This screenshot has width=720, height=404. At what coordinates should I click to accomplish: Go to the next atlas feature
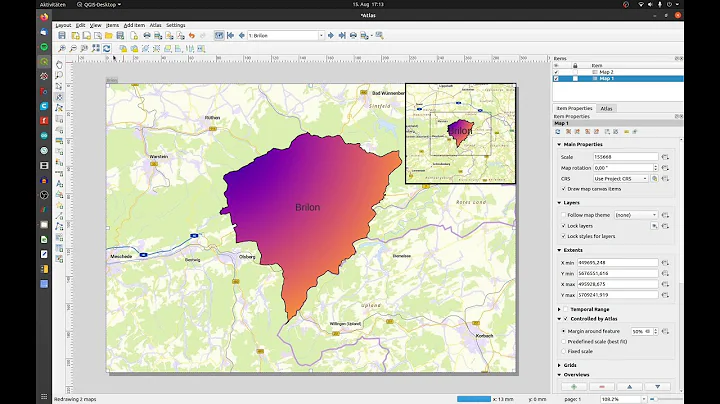point(331,35)
